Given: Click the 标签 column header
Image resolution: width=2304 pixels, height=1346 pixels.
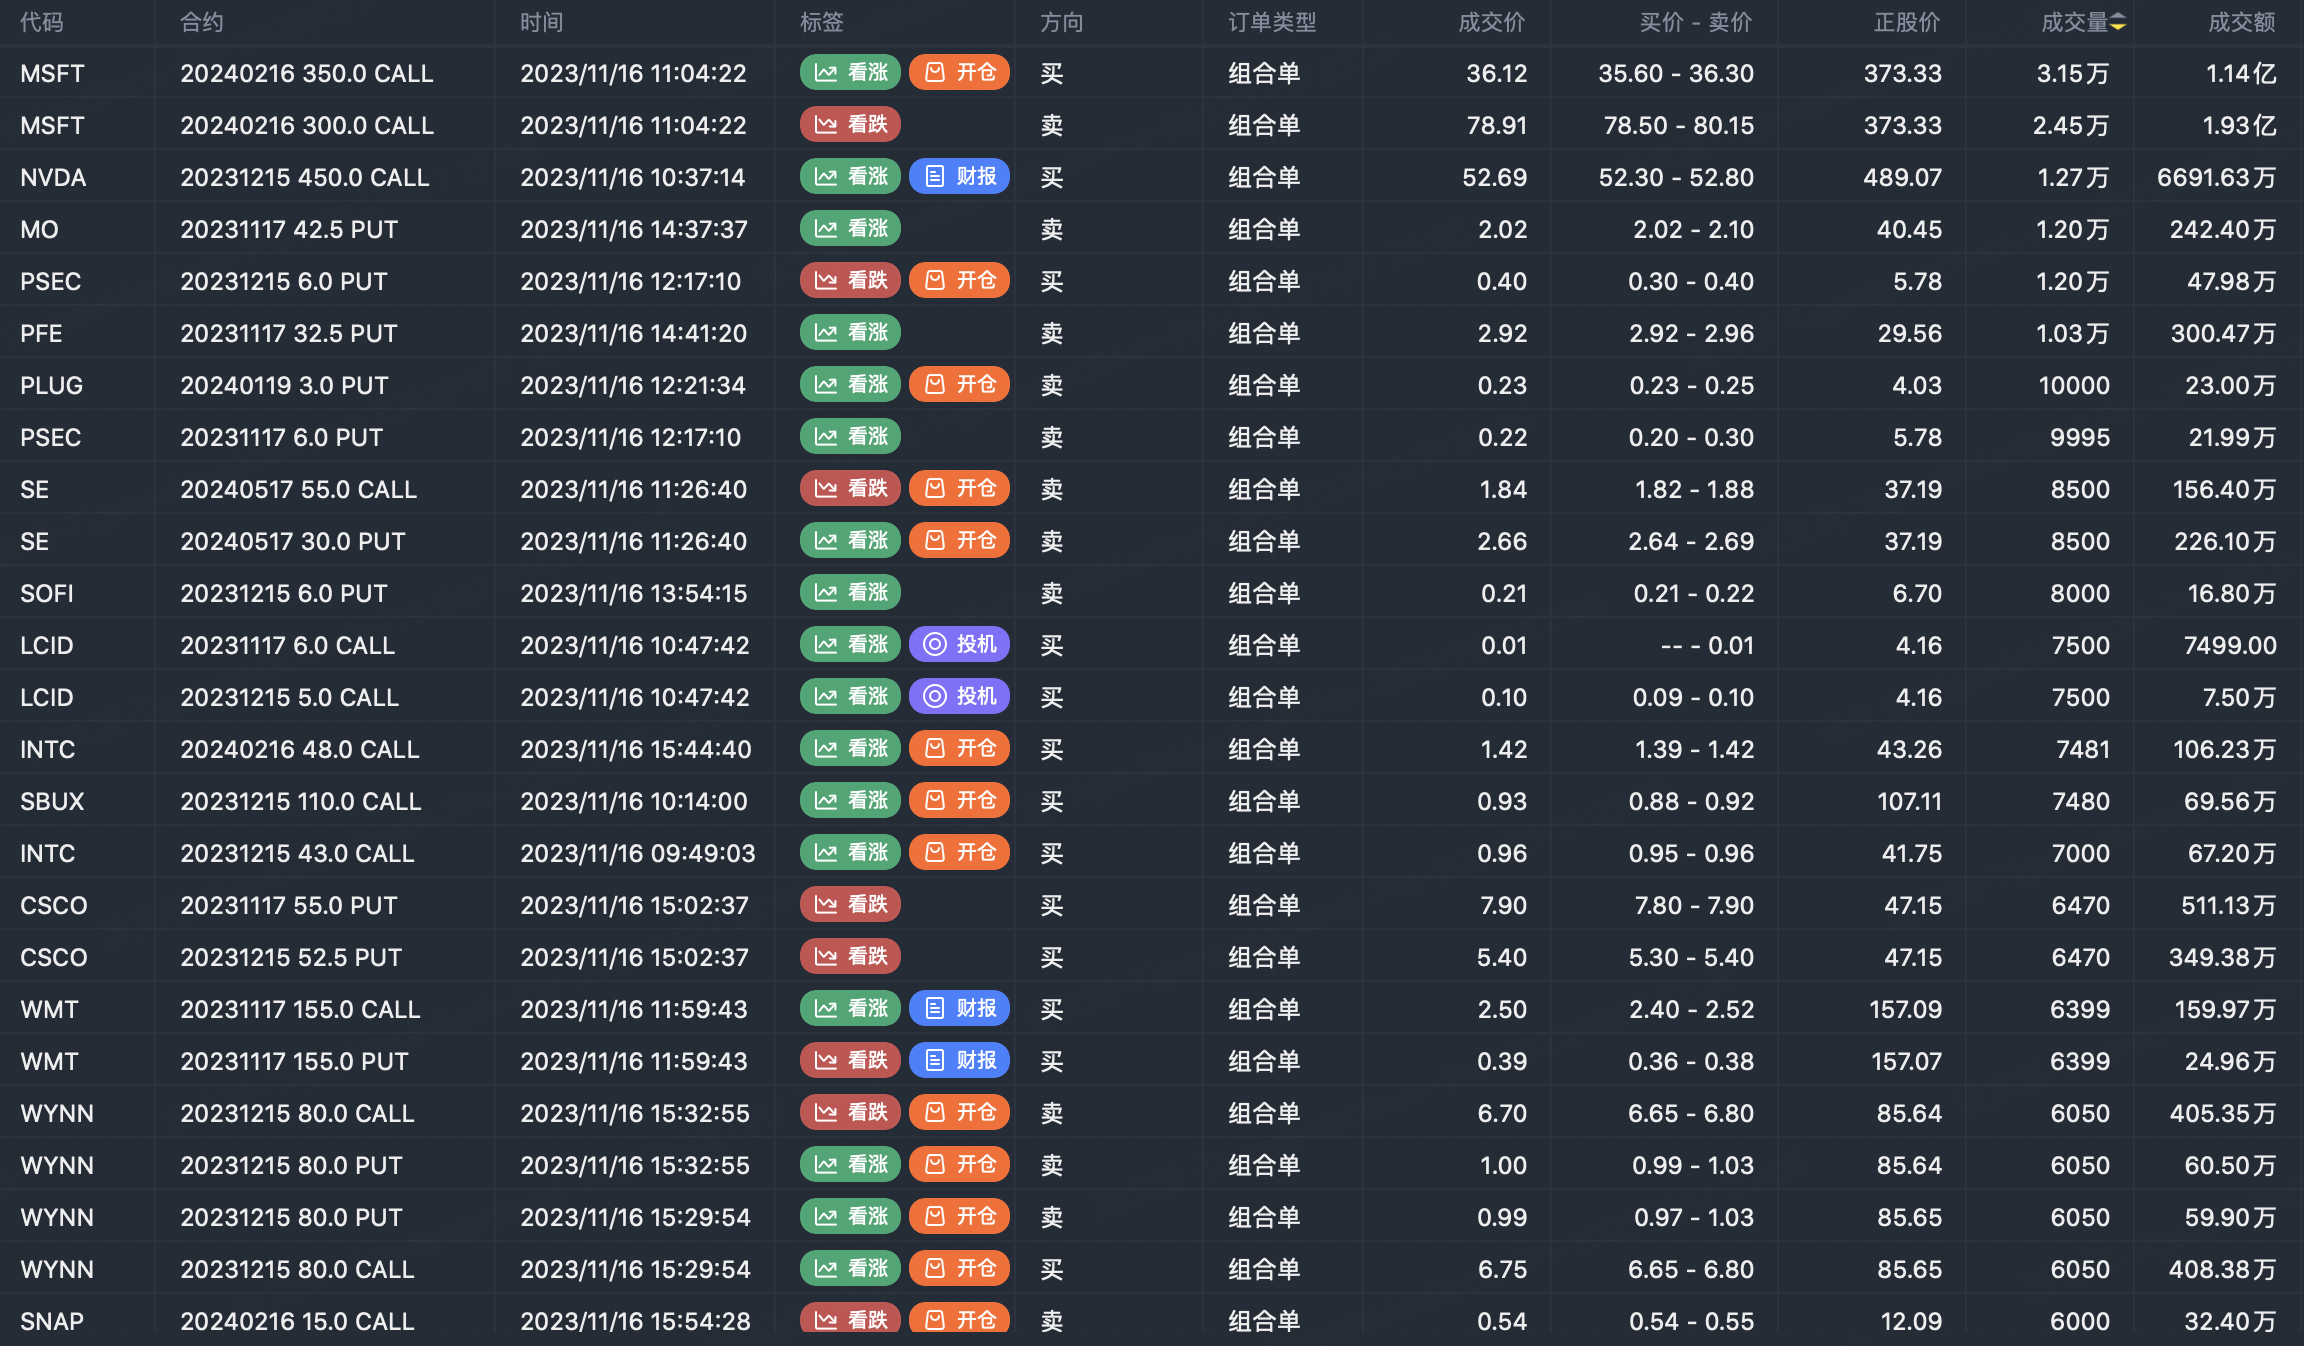Looking at the screenshot, I should tap(822, 22).
